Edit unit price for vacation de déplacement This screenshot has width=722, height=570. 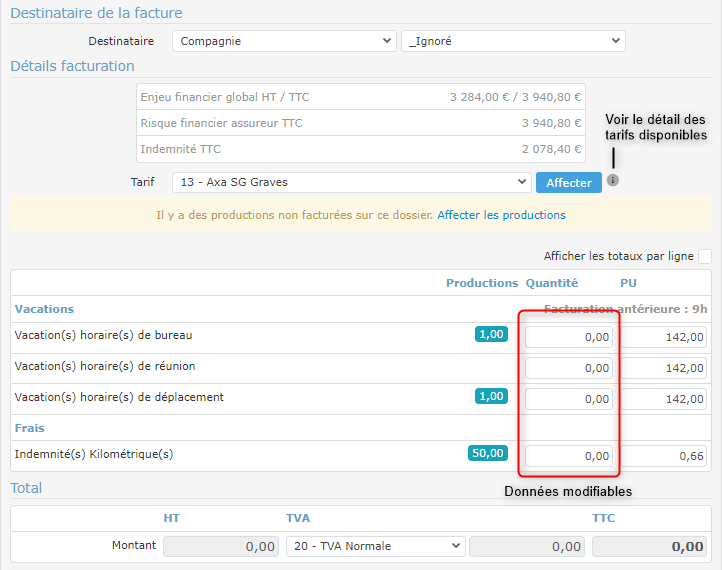click(x=668, y=399)
